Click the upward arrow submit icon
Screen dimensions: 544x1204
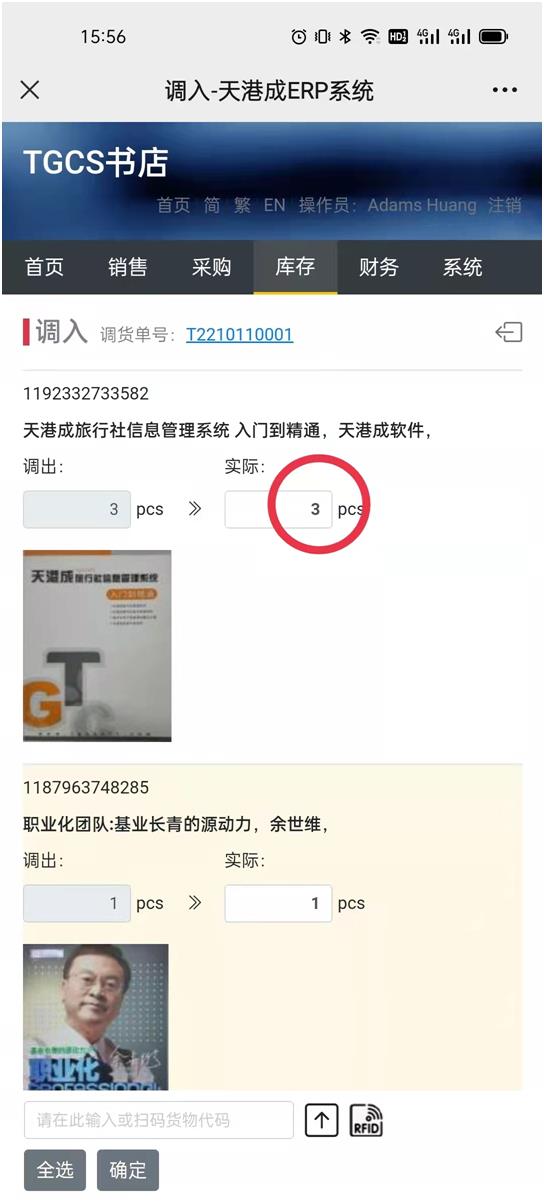[x=322, y=1120]
